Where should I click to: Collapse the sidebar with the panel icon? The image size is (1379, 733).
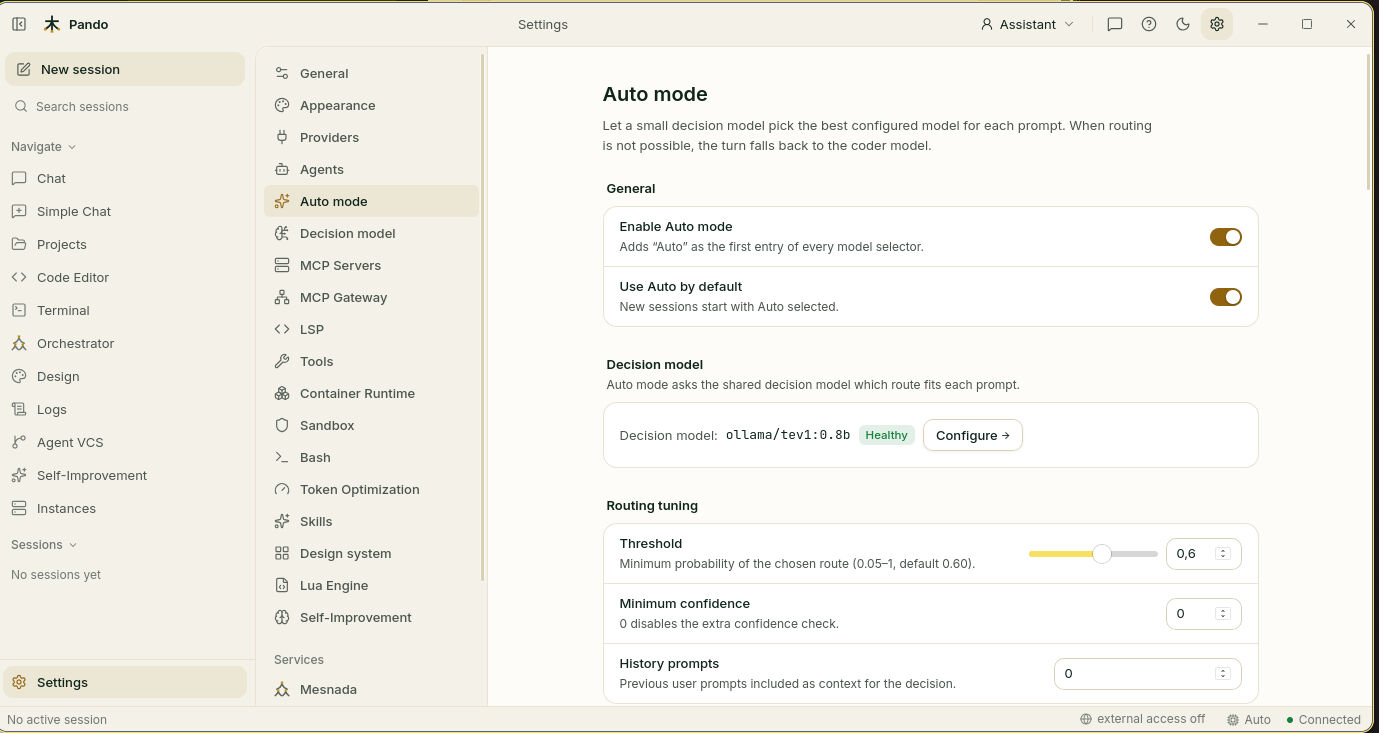[x=19, y=24]
